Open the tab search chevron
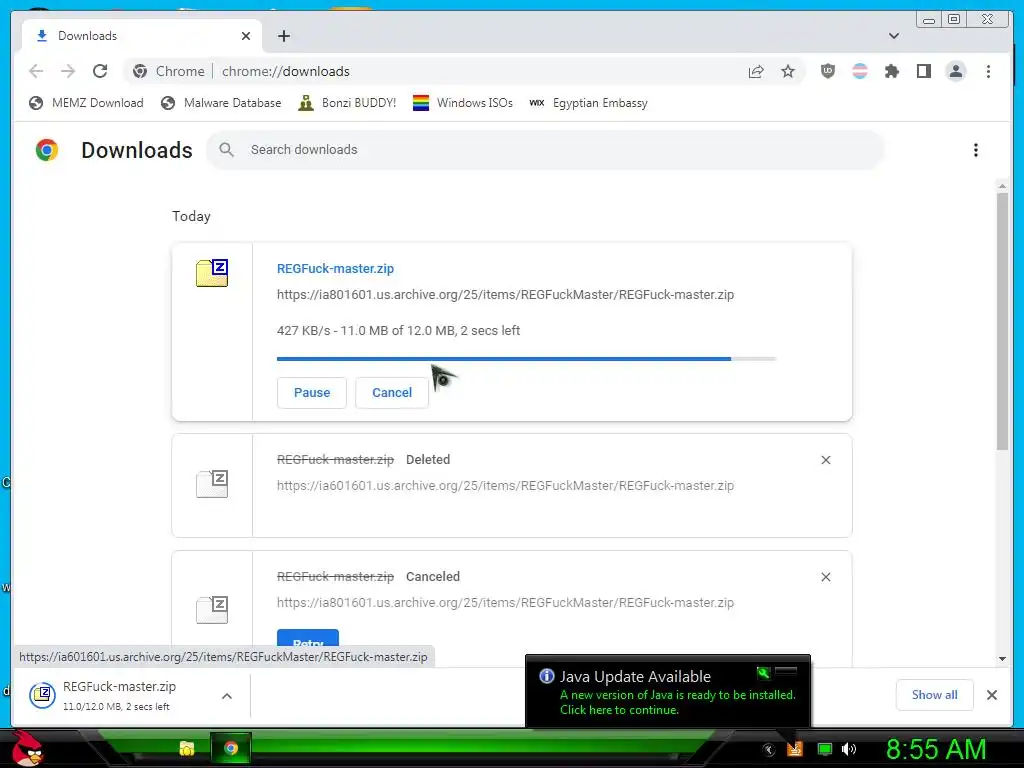1024x768 pixels. click(893, 36)
